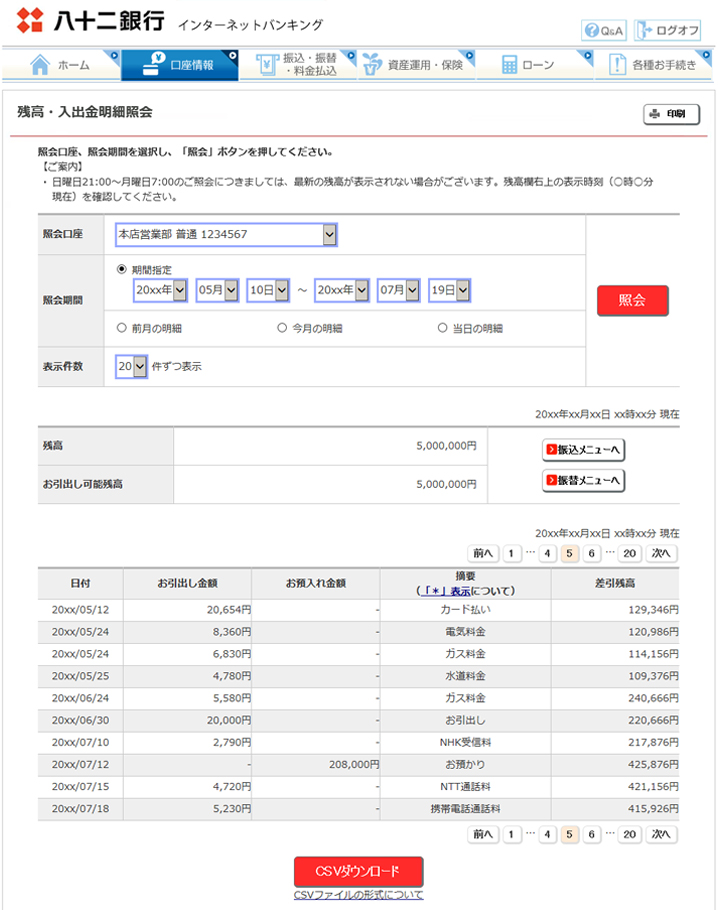Click the 20xx/06/30 date cell
This screenshot has width=718, height=910.
(80, 720)
